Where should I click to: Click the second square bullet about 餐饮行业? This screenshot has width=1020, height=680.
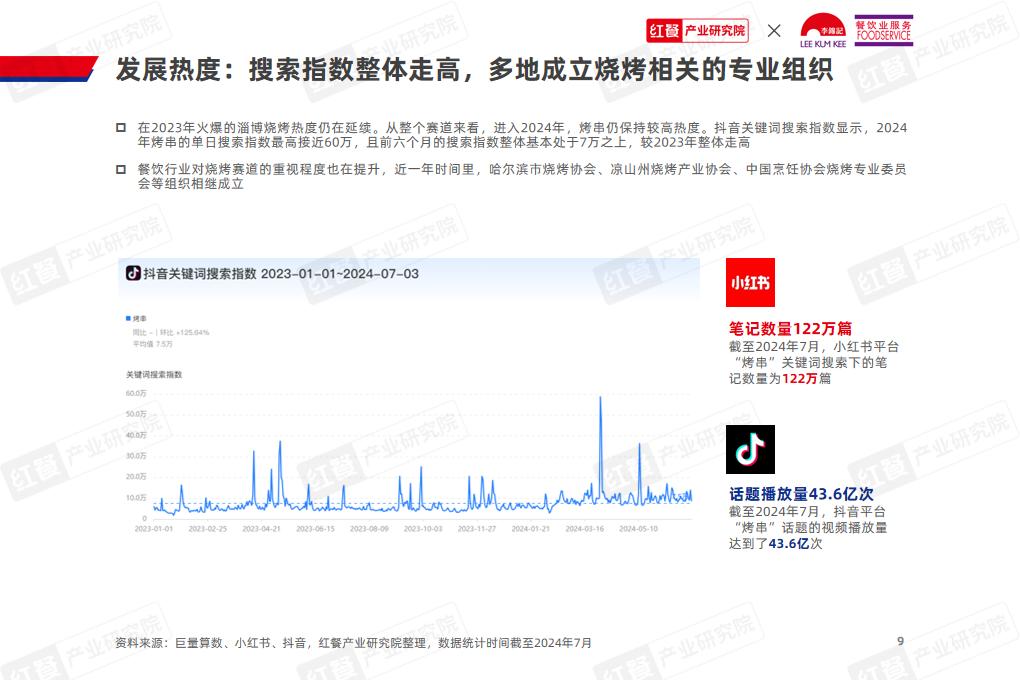pos(120,169)
